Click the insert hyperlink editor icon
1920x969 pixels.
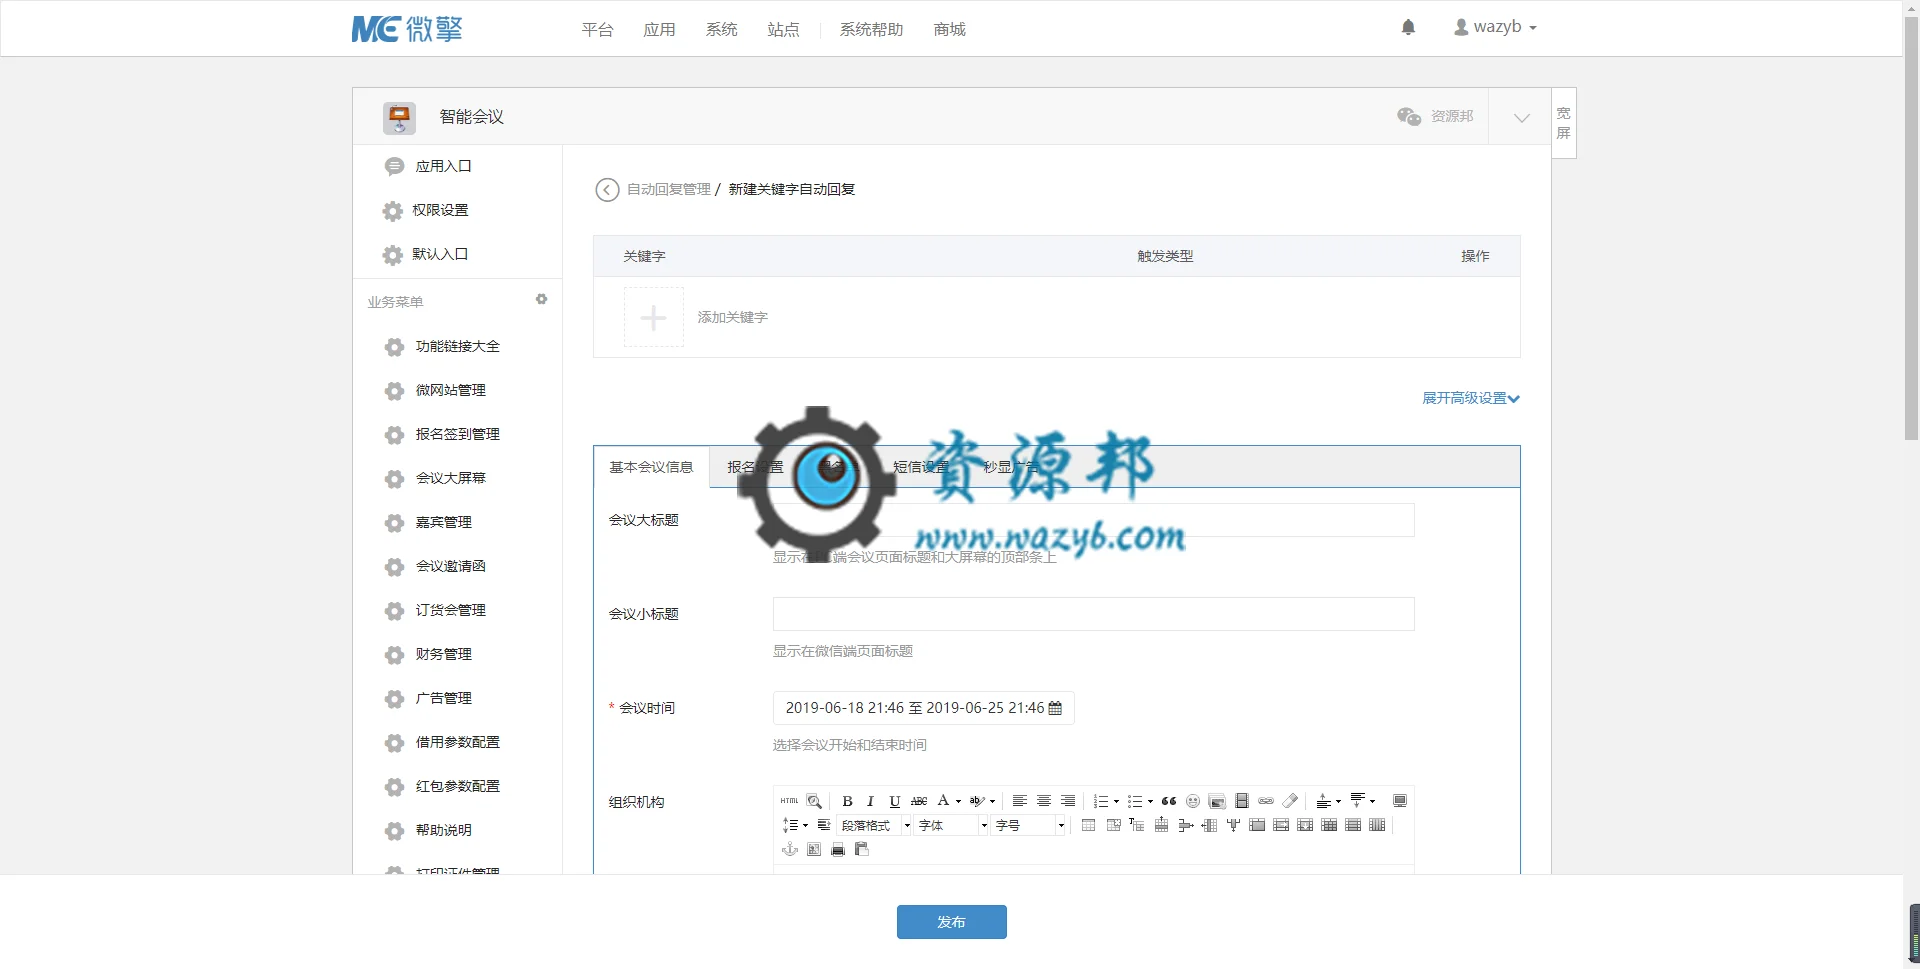tap(1266, 801)
